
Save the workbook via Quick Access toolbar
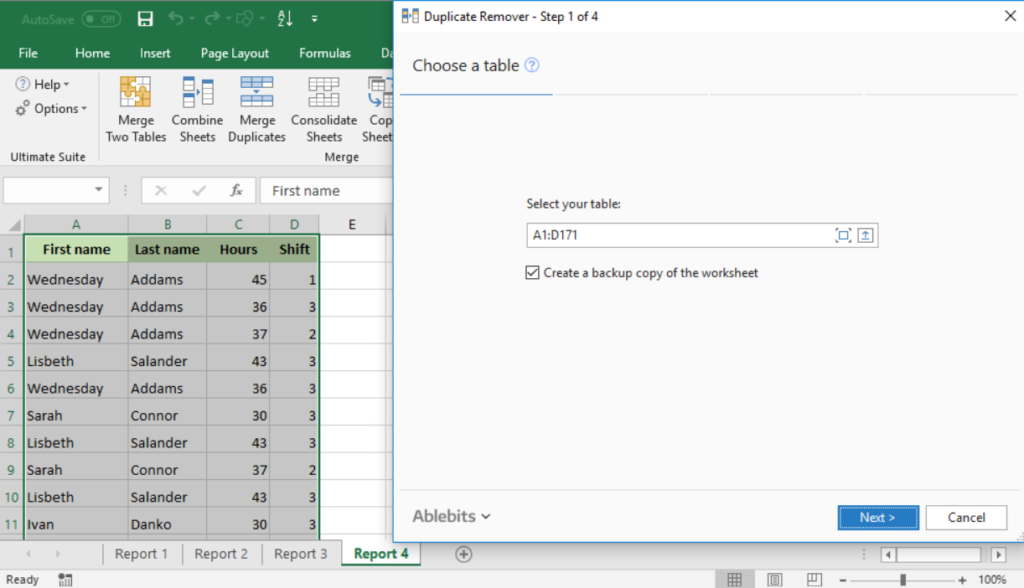click(144, 17)
